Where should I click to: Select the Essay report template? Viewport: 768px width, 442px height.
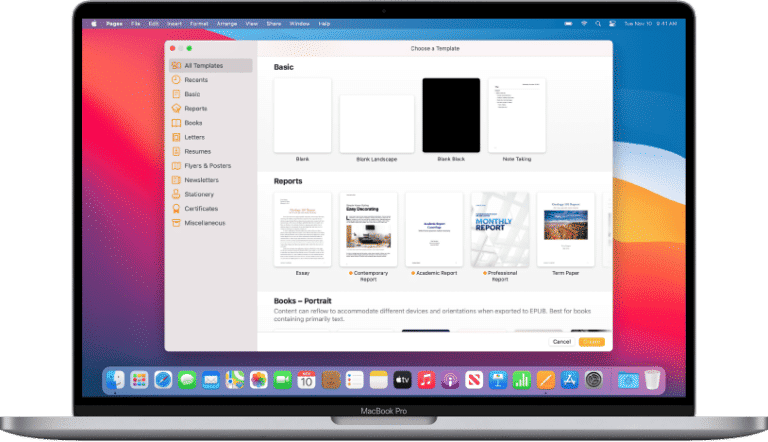(302, 229)
